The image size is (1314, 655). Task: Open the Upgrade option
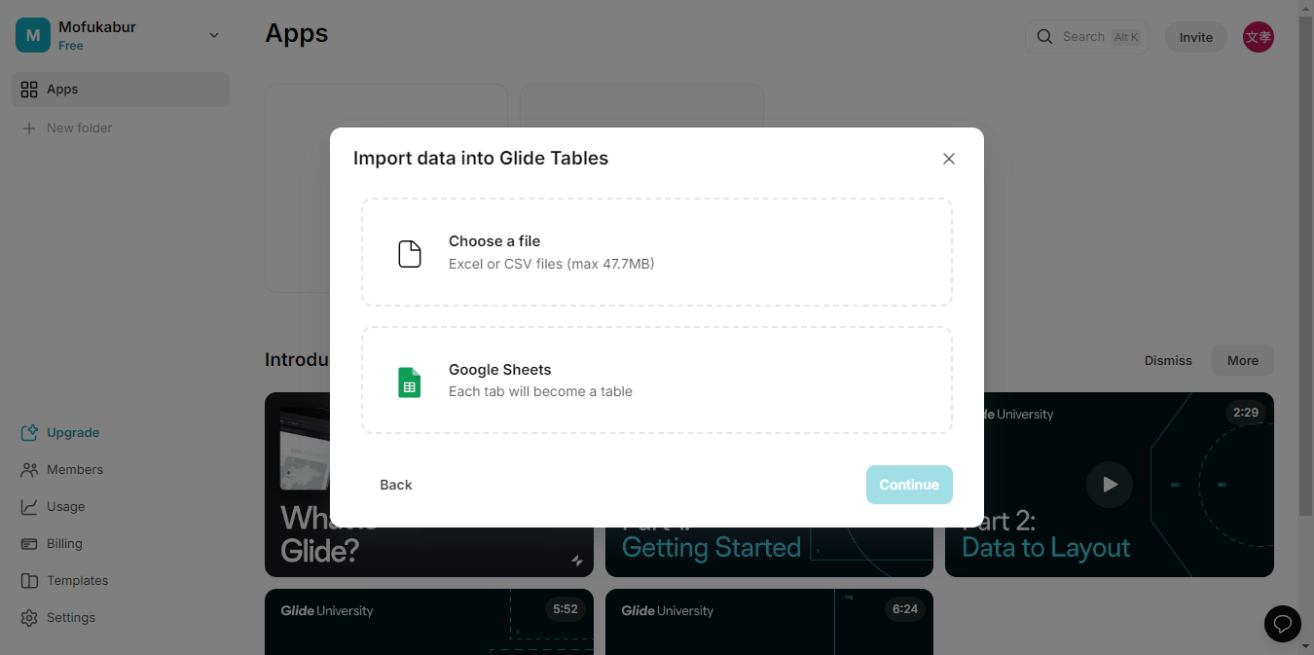[73, 433]
